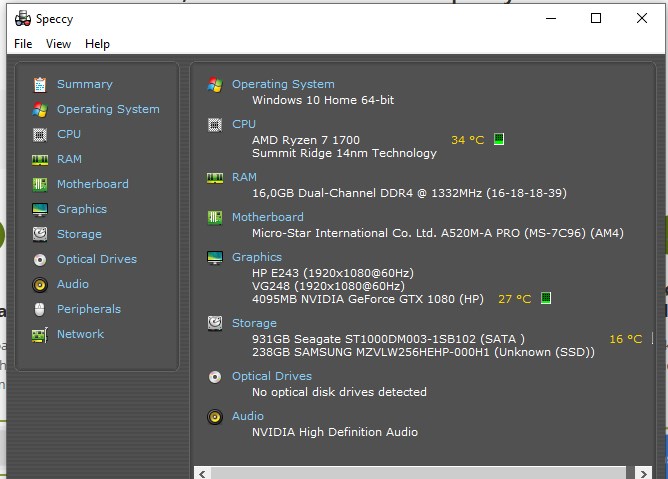Click the Network card icon in sidebar
The height and width of the screenshot is (479, 668).
point(40,335)
